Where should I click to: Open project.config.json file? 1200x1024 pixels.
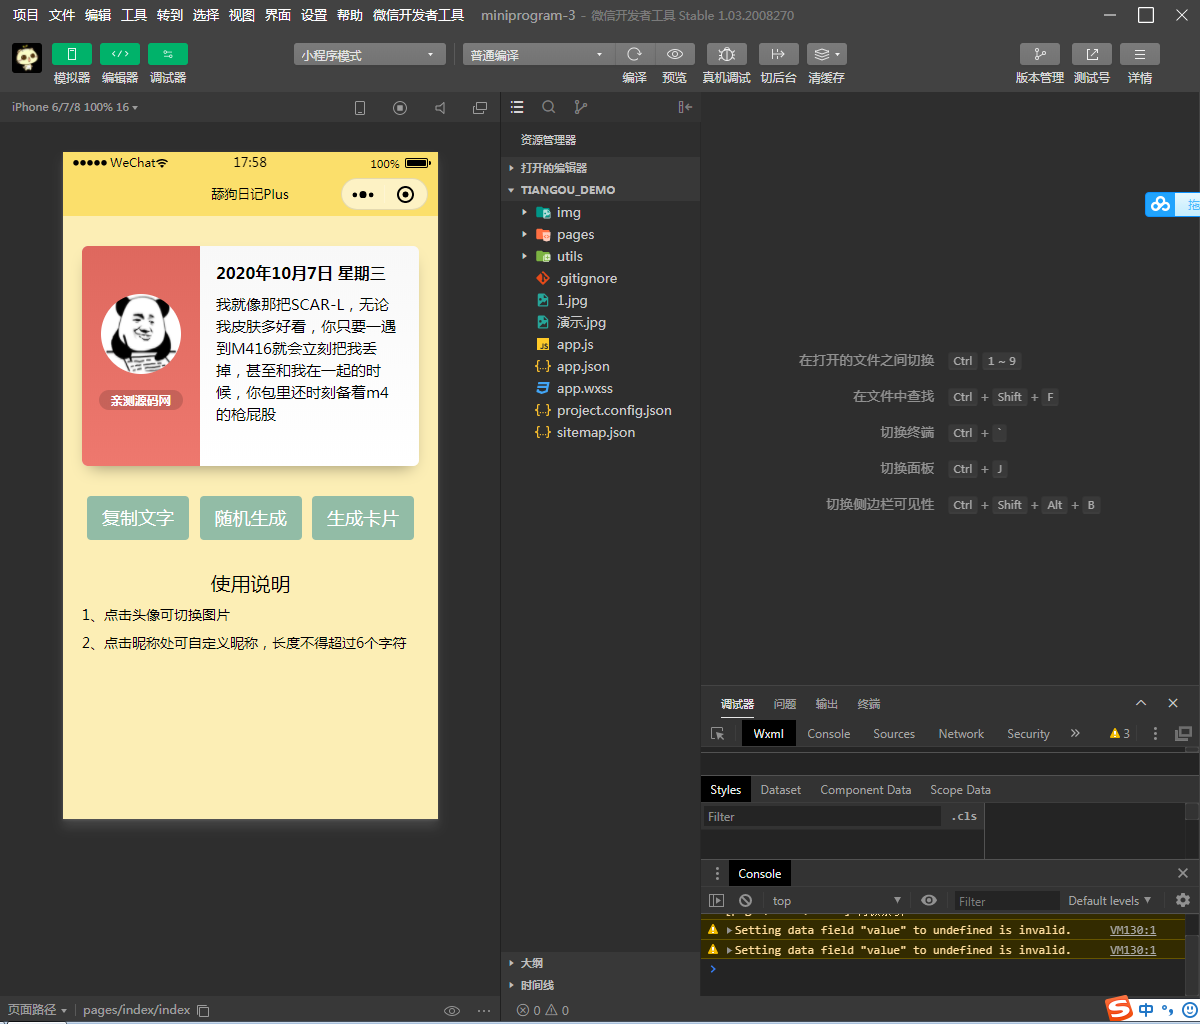(x=600, y=410)
